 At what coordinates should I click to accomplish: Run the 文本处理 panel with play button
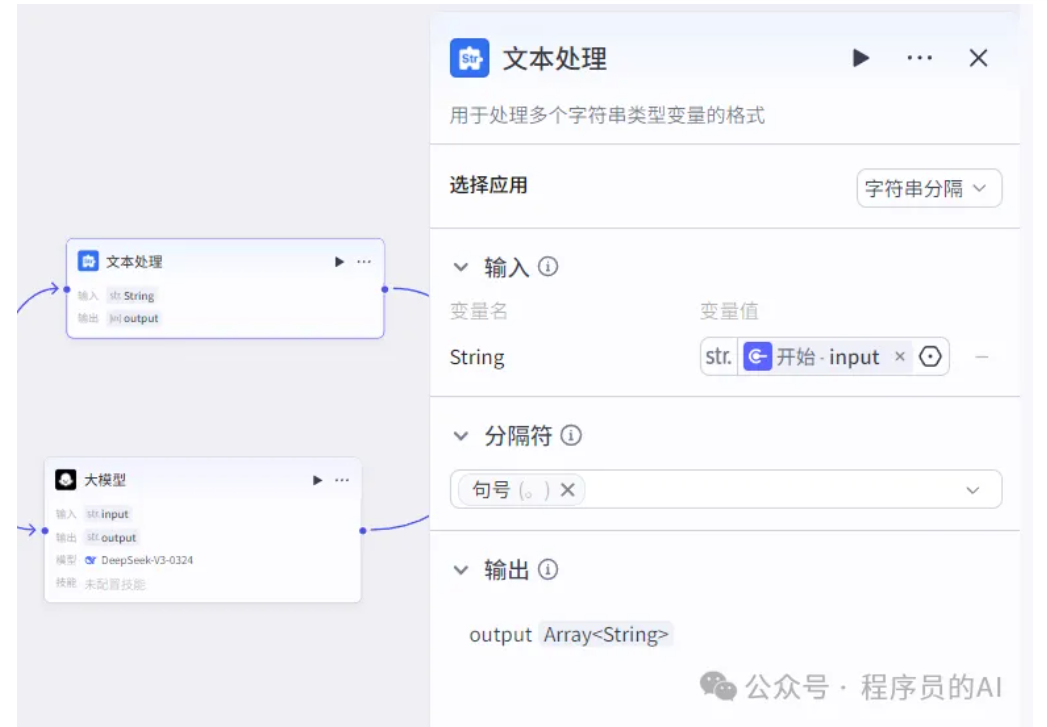coord(861,58)
